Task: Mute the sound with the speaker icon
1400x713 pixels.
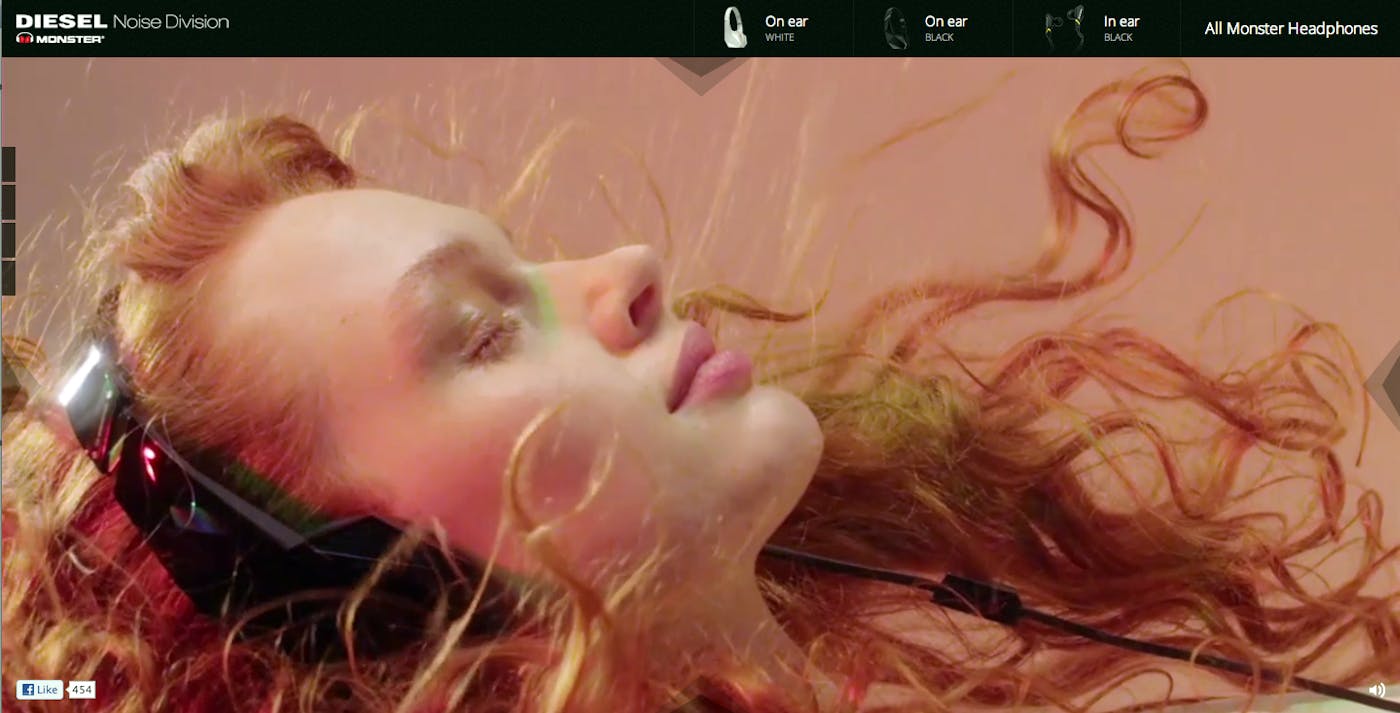Action: (1377, 690)
